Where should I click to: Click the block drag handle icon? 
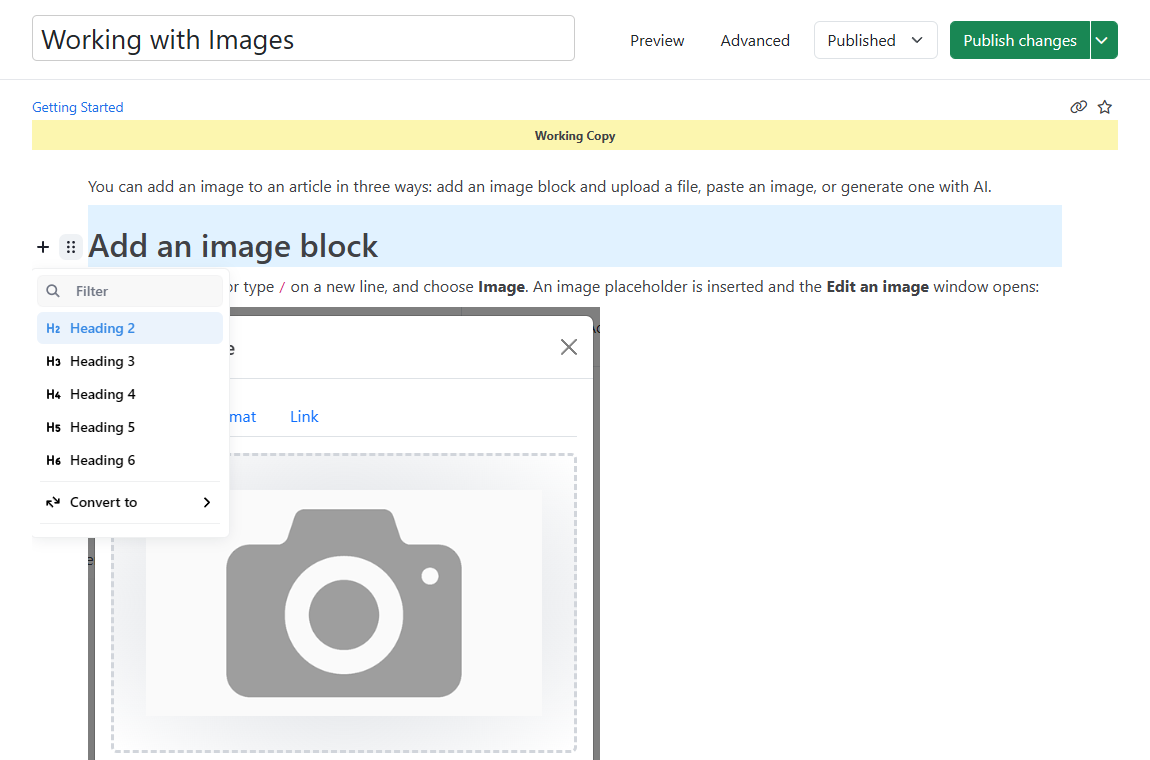(70, 247)
